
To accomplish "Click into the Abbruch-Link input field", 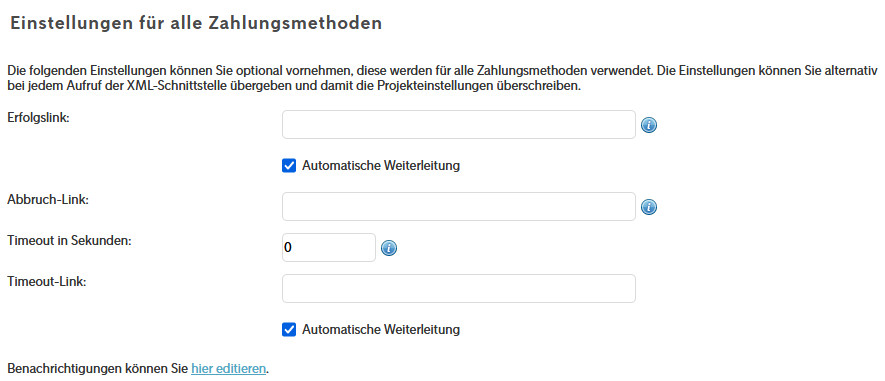I will (x=459, y=207).
